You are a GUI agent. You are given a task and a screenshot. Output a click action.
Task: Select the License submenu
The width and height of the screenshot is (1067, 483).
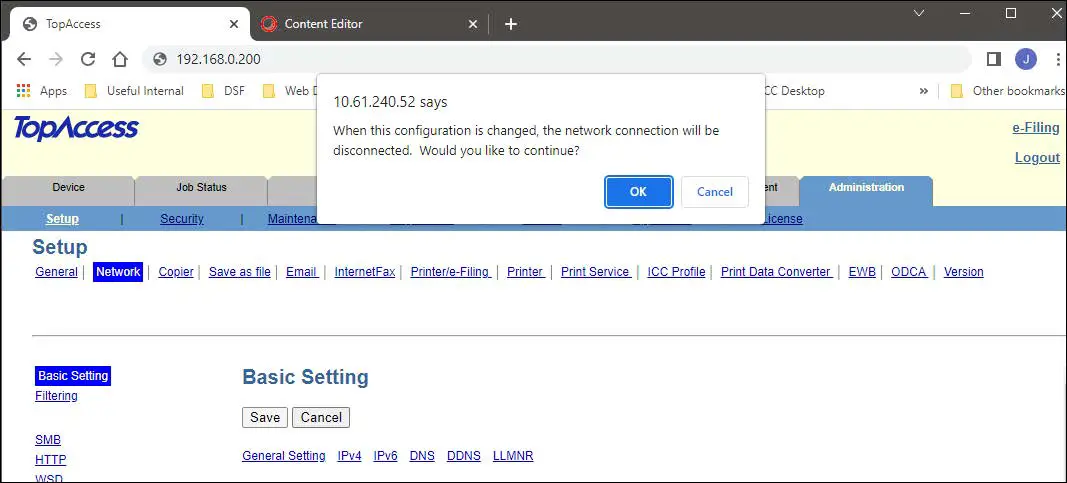pos(782,219)
